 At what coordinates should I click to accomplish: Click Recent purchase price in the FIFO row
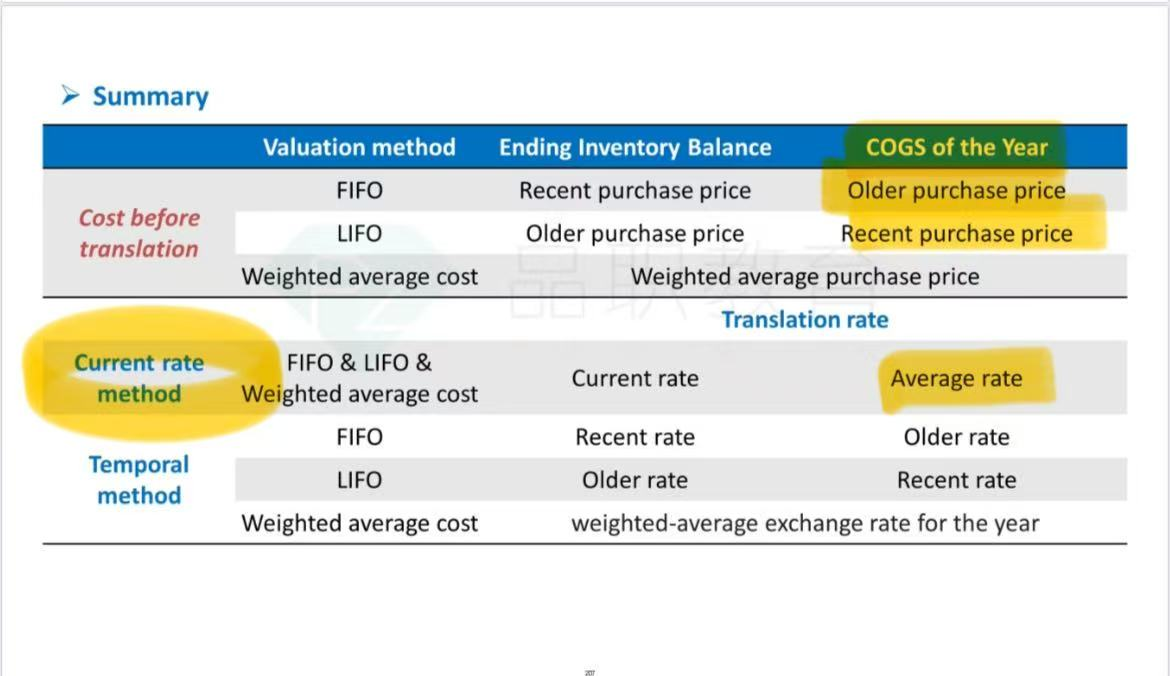tap(635, 190)
